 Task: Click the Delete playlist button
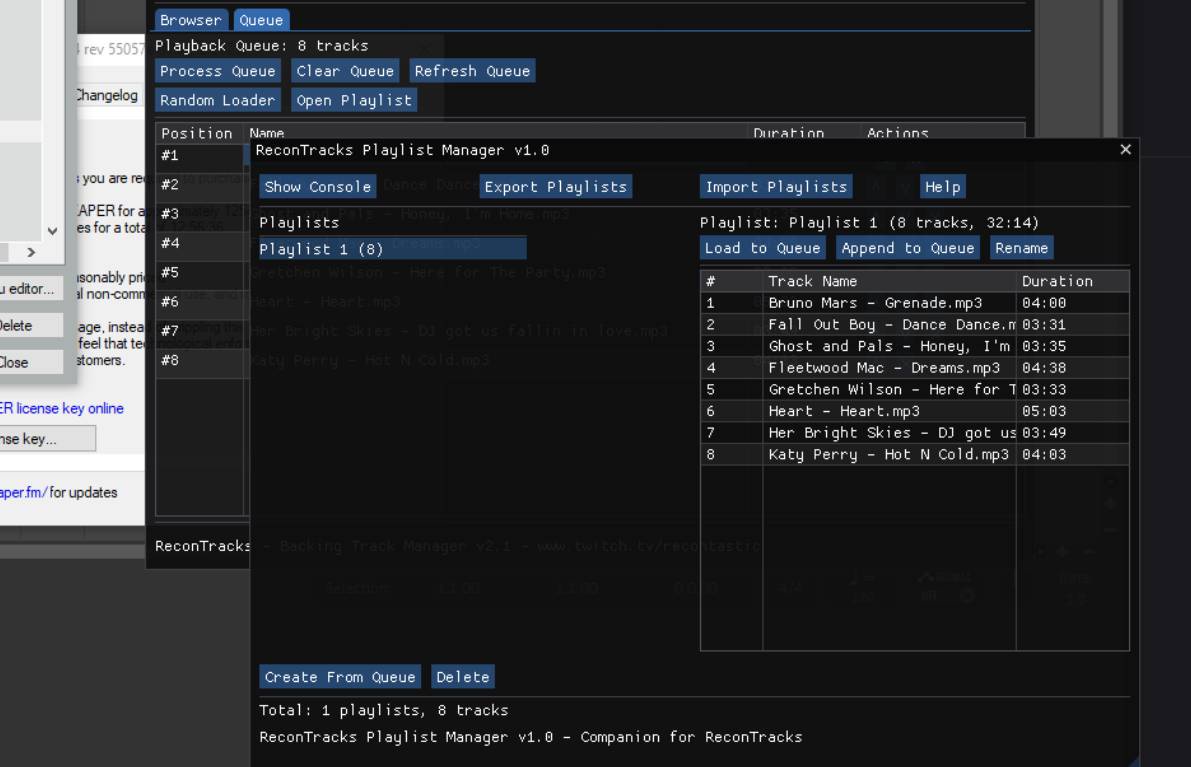[x=463, y=677]
